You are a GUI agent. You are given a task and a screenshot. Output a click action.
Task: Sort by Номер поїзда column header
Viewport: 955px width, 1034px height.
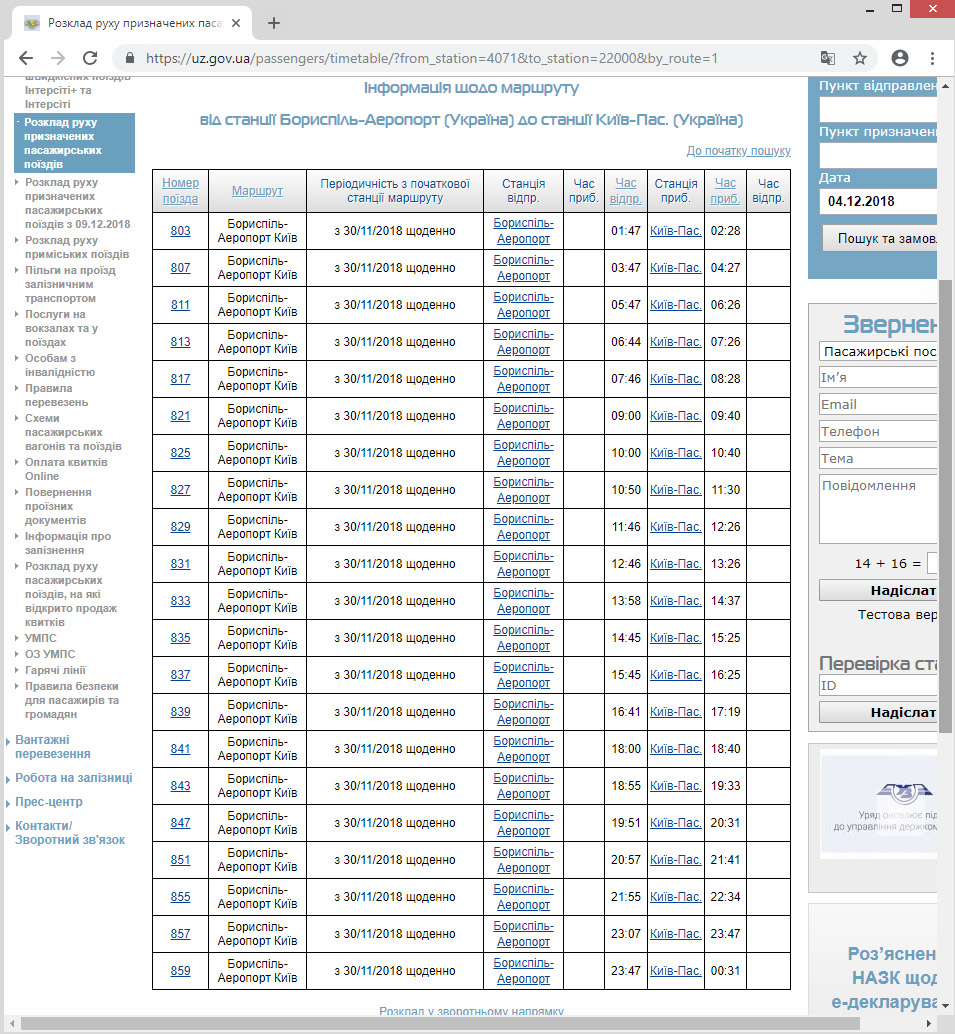click(x=180, y=191)
